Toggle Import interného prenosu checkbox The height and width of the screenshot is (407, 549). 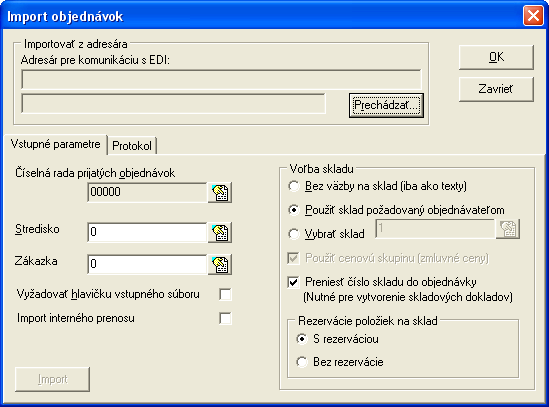pyautogui.click(x=225, y=318)
